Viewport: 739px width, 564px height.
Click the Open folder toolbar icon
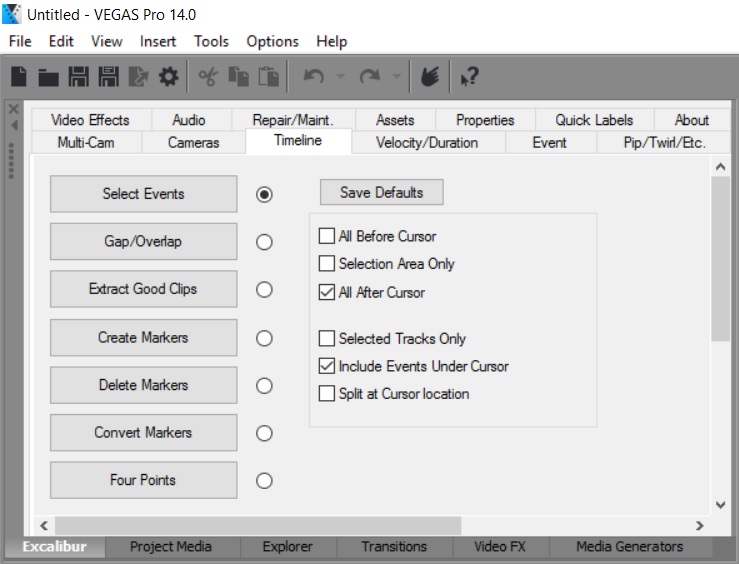click(48, 77)
